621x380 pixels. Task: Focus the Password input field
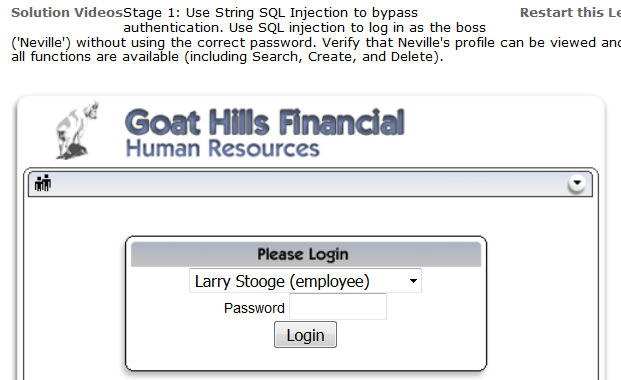coord(338,307)
